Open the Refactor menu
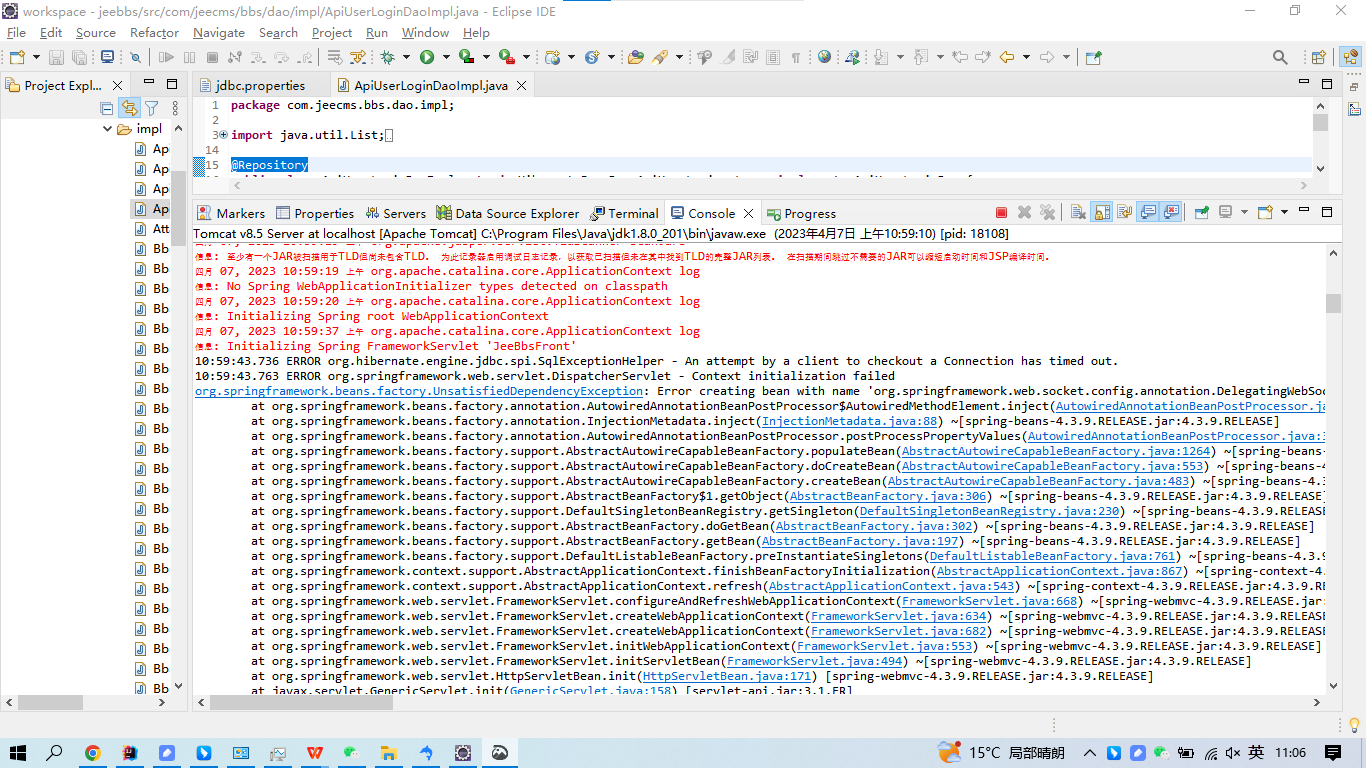The image size is (1366, 768). [154, 33]
